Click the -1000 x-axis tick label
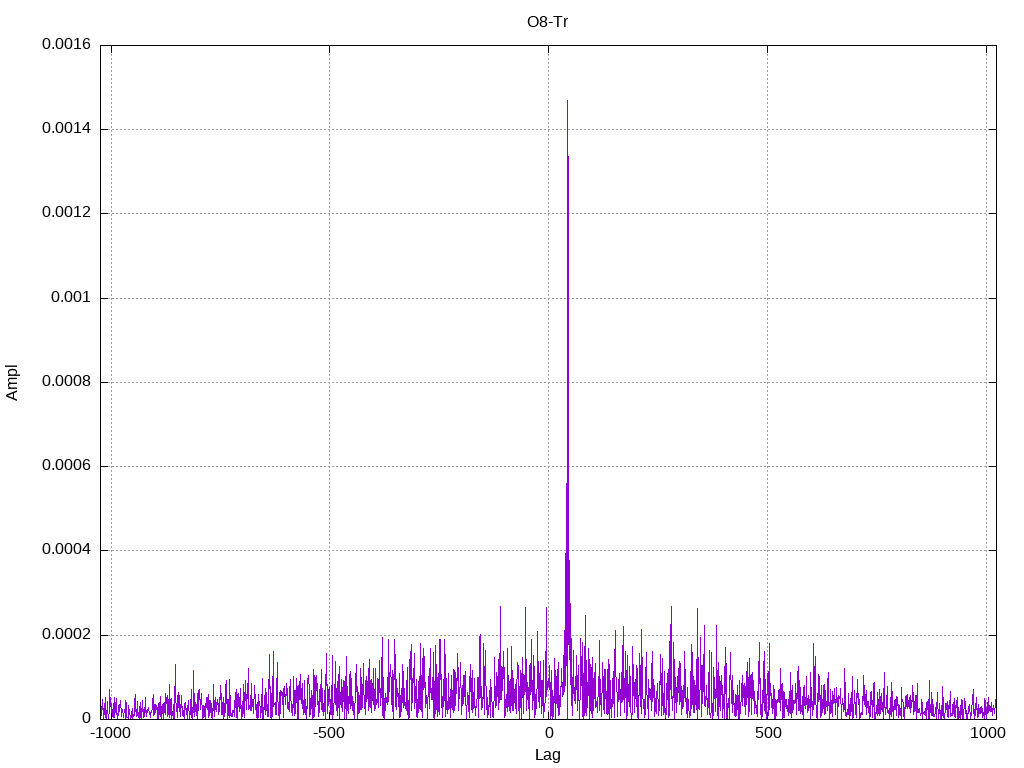Screen dimensions: 1024x768 point(110,734)
